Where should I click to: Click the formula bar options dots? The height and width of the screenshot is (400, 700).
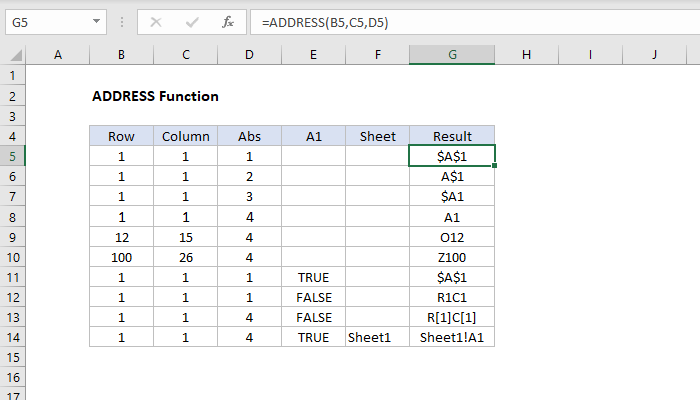tap(124, 20)
